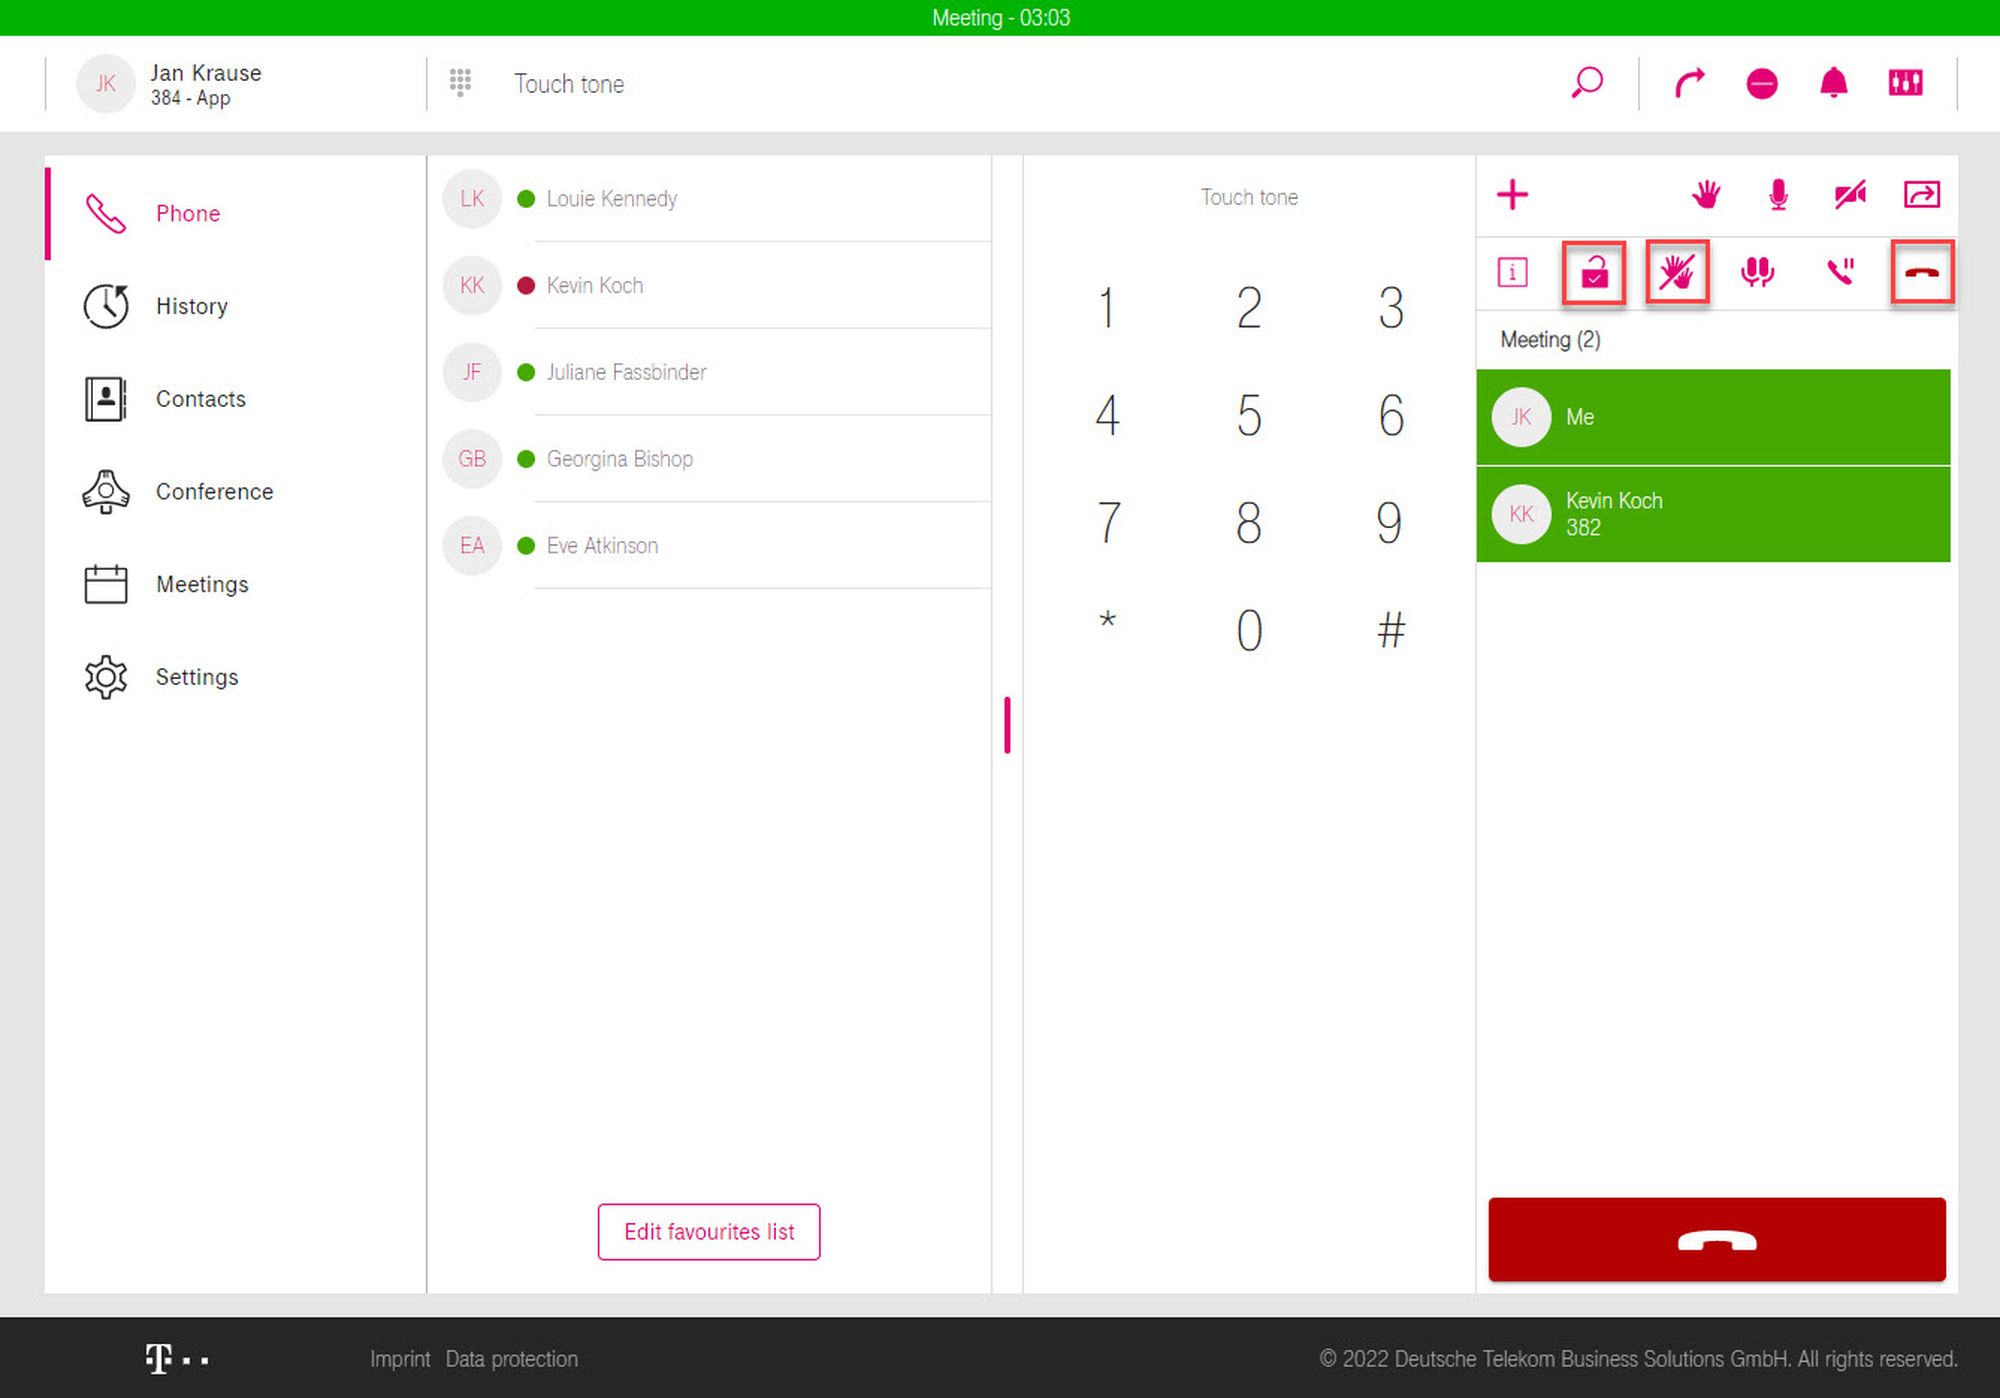Go to the Conference section
This screenshot has width=2000, height=1398.
(x=214, y=492)
